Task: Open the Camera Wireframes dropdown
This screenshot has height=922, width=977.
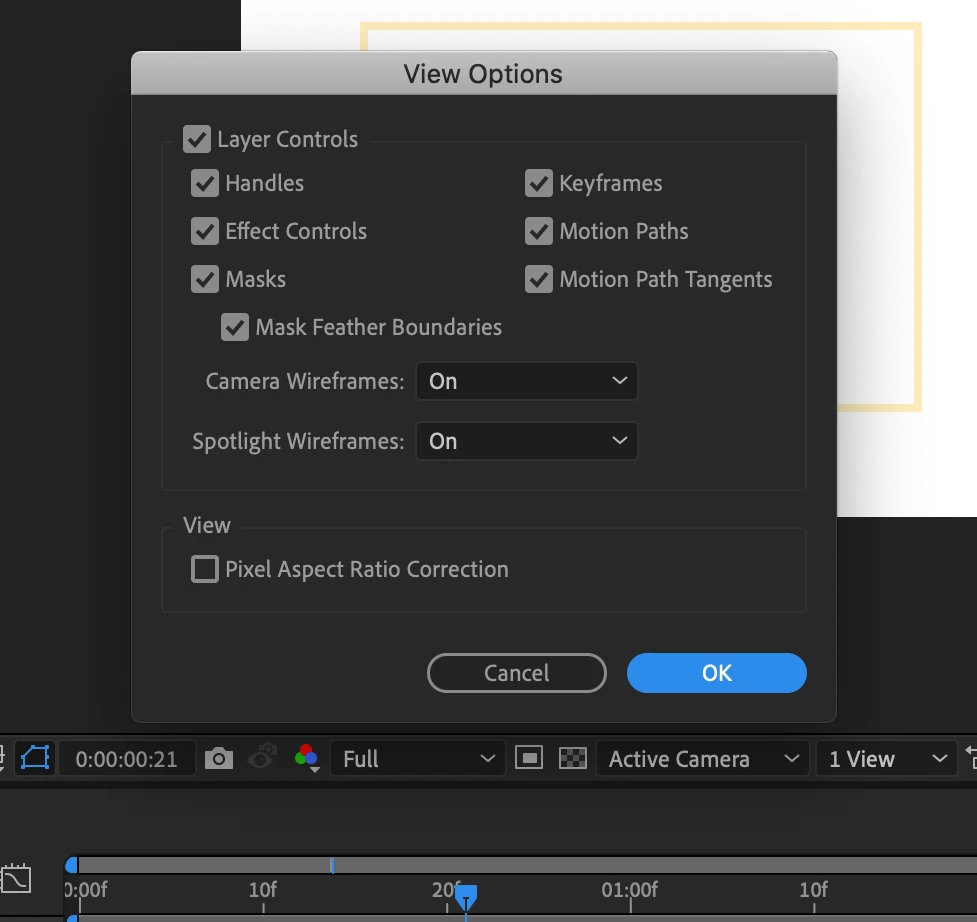Action: tap(527, 381)
